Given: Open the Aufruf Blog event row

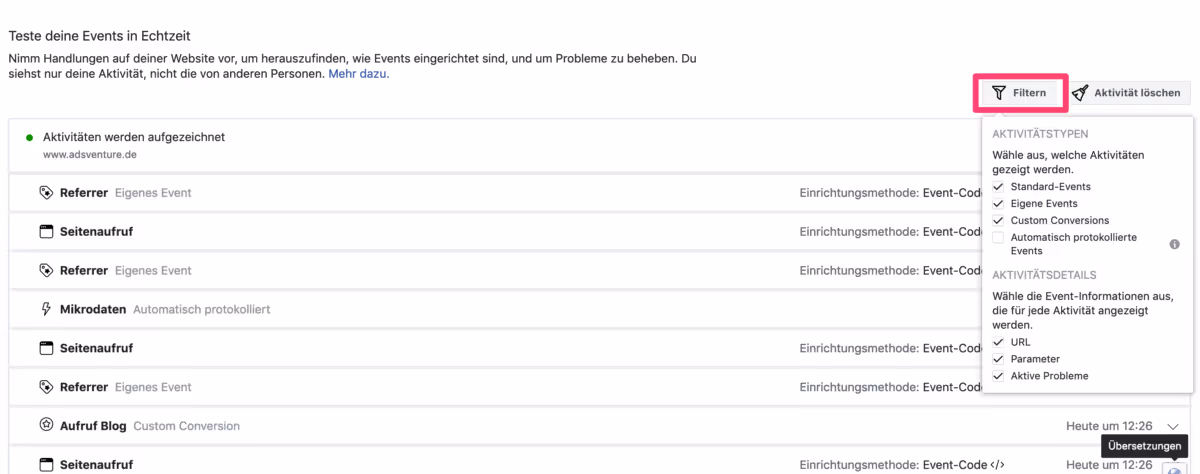Looking at the screenshot, I should [x=600, y=426].
